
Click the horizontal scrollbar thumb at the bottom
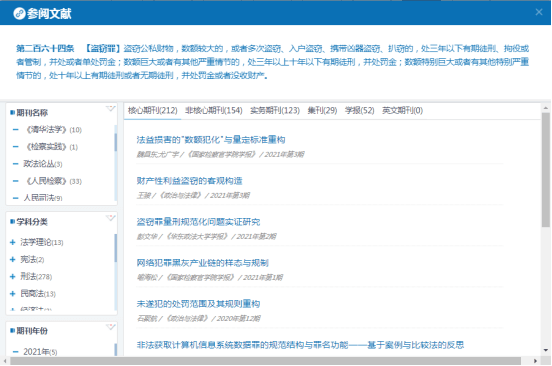(x=265, y=361)
